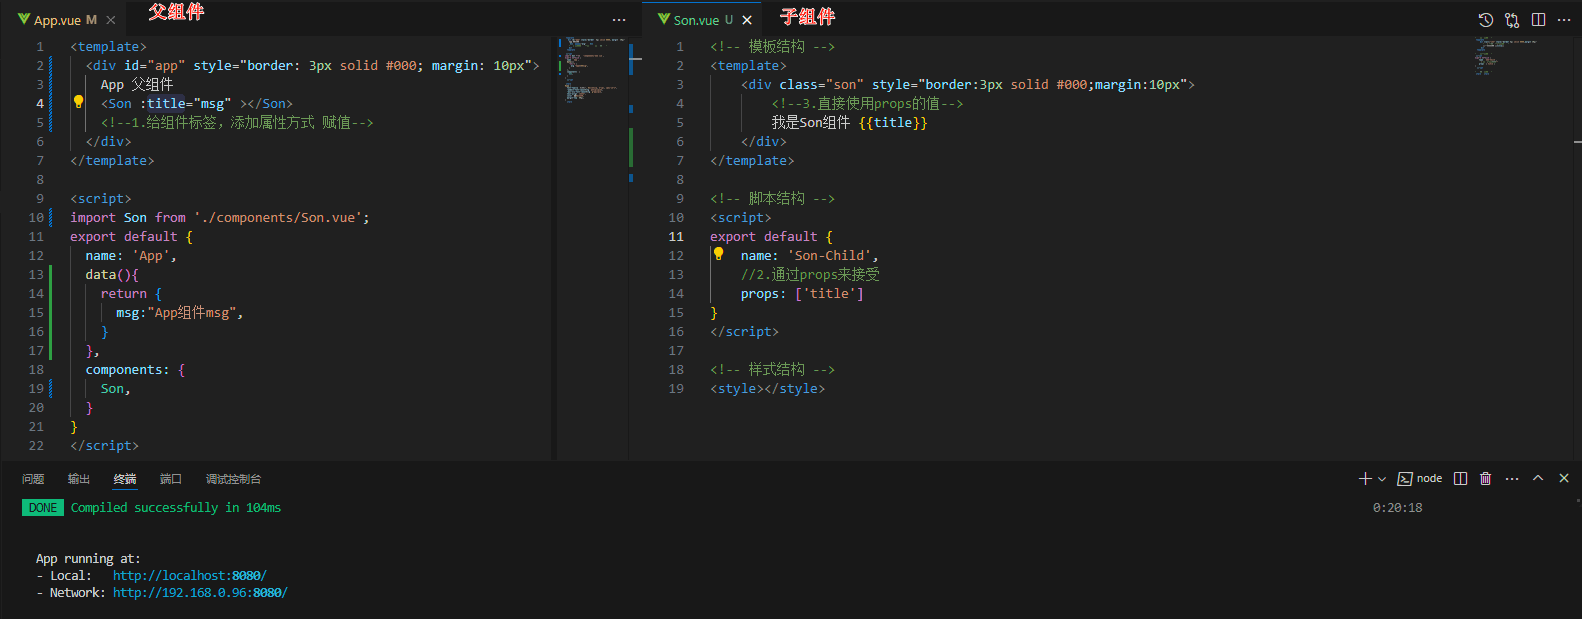Open the Local http://localhost:8080/ link
This screenshot has width=1582, height=619.
pos(189,576)
